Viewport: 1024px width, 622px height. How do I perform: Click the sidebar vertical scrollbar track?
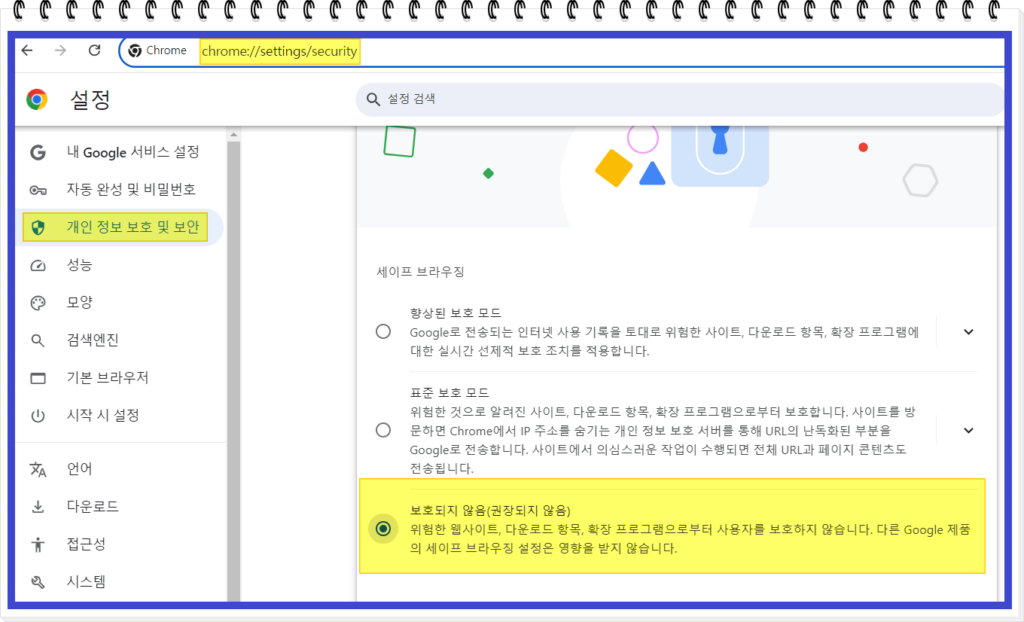click(x=233, y=372)
